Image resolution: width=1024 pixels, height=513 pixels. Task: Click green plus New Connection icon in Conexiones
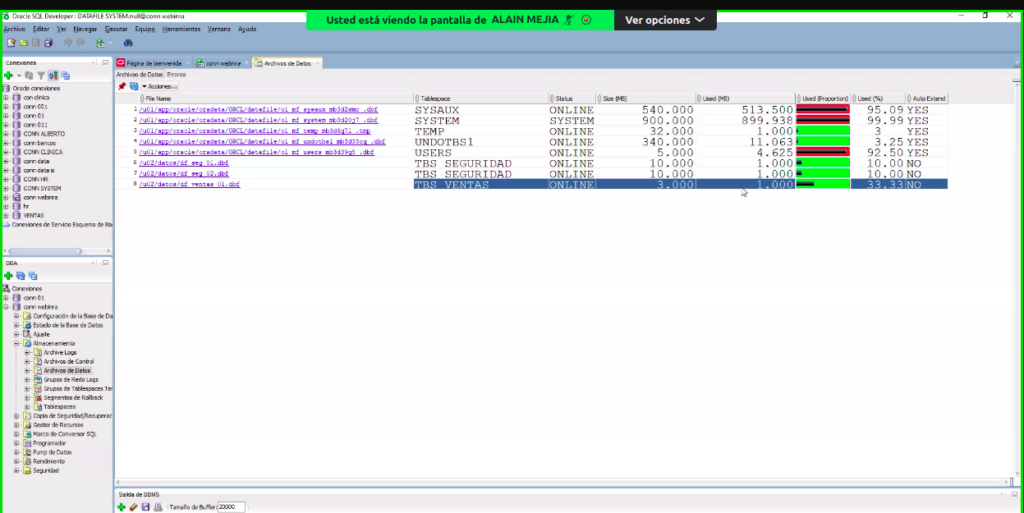tap(8, 75)
